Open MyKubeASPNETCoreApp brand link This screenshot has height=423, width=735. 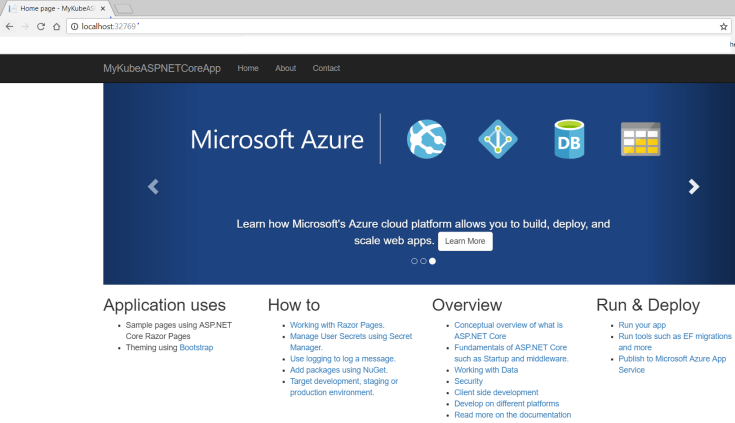(x=162, y=68)
